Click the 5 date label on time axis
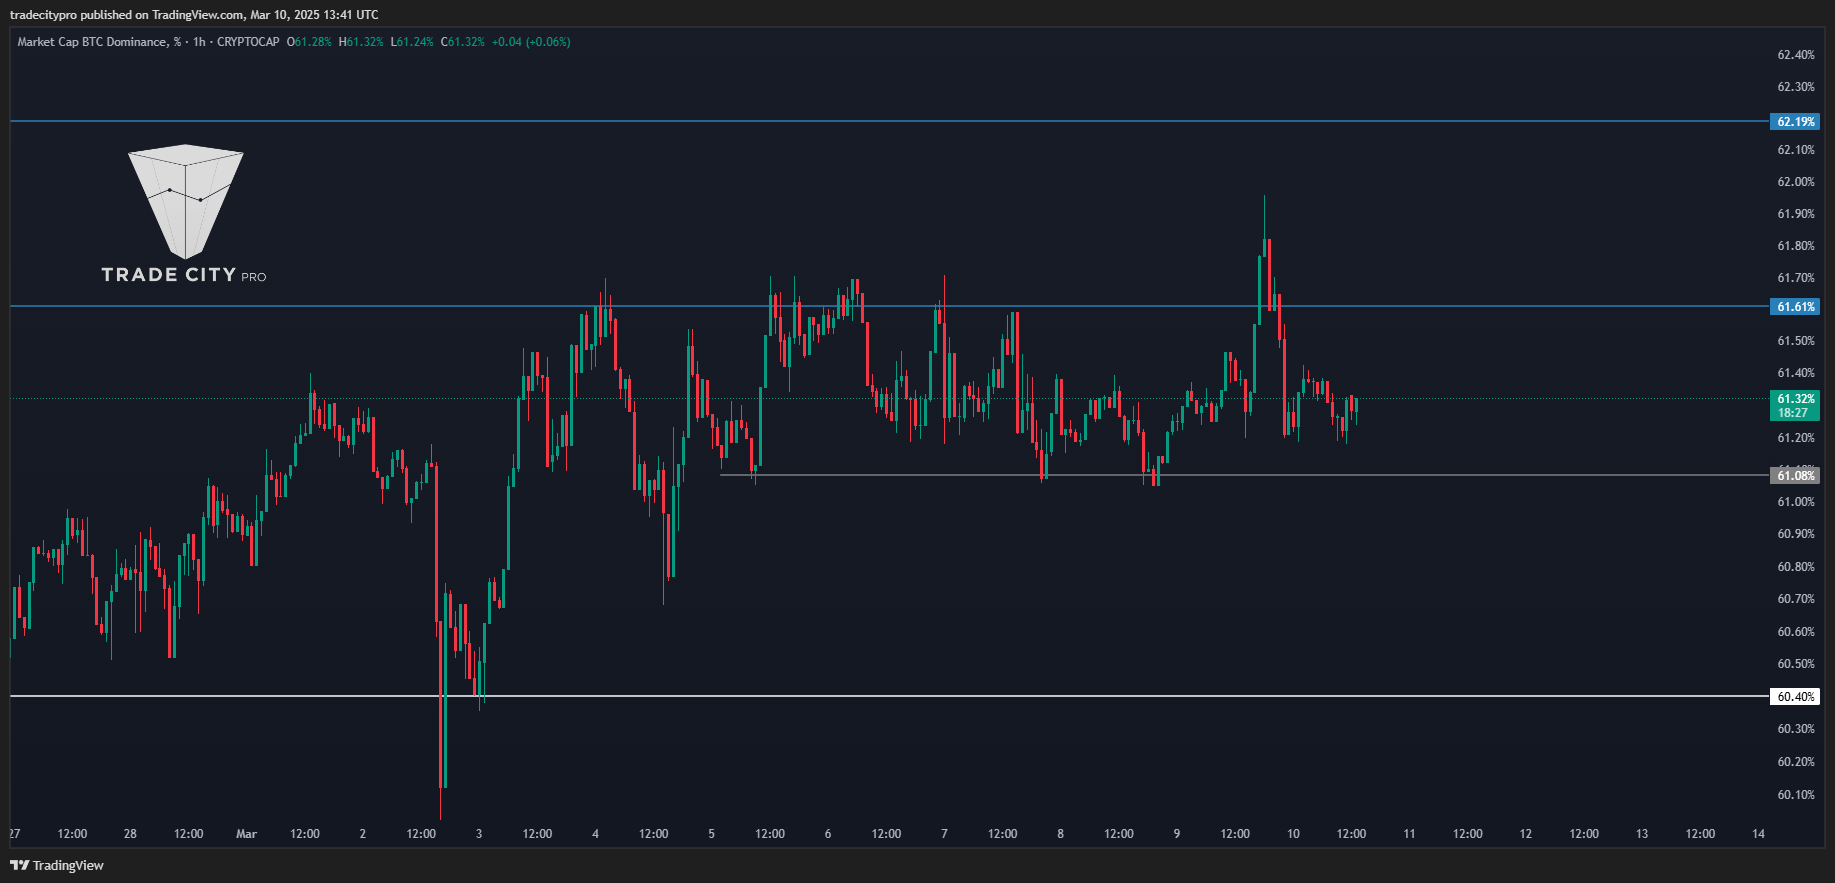 (711, 834)
